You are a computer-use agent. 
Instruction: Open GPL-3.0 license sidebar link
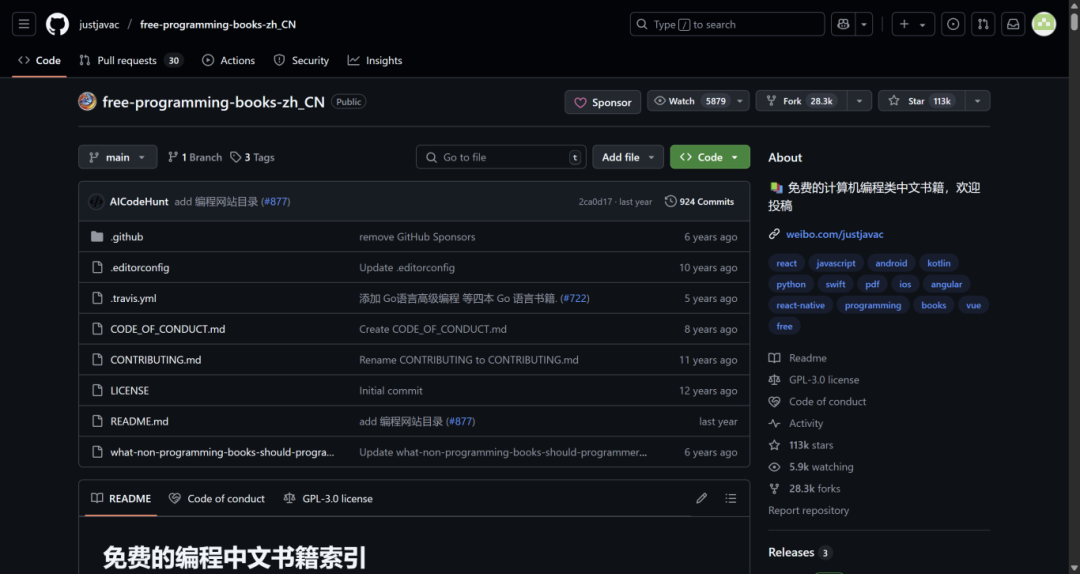pyautogui.click(x=813, y=380)
